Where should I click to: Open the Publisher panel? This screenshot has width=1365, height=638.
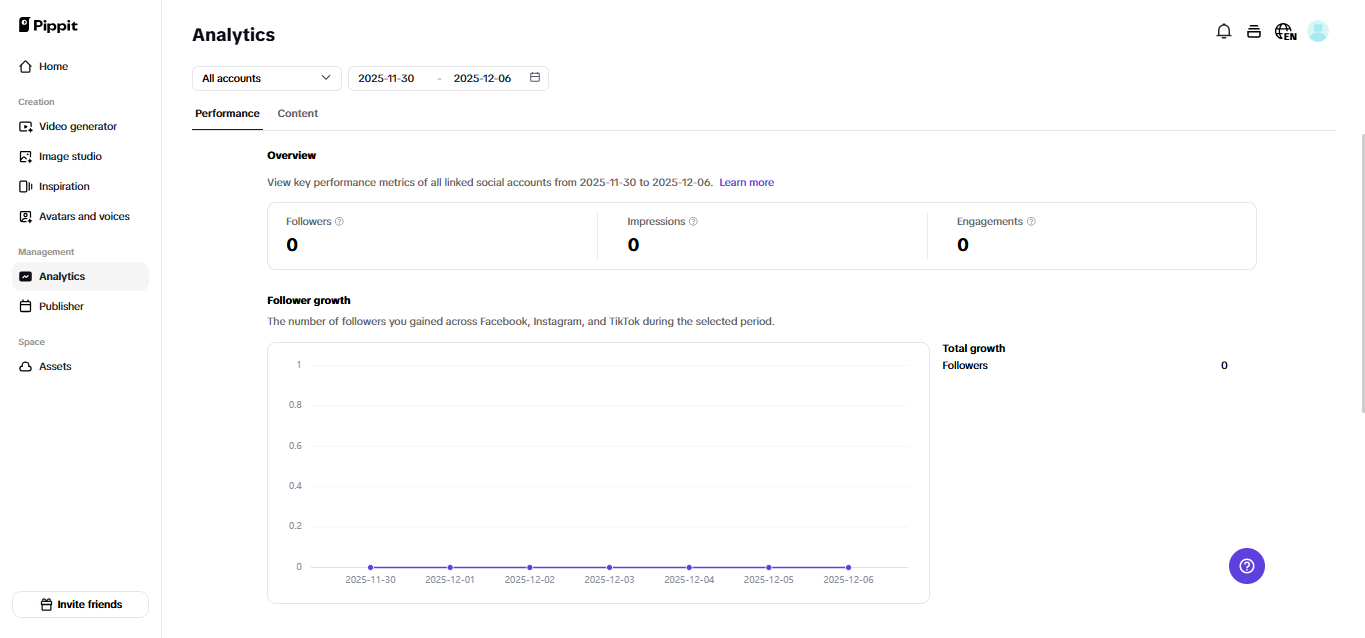pos(62,306)
